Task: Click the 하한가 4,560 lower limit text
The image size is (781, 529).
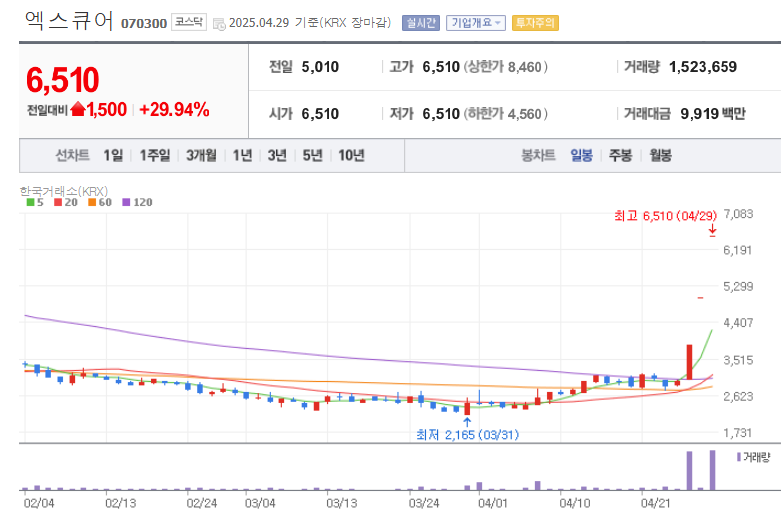Action: (x=506, y=114)
